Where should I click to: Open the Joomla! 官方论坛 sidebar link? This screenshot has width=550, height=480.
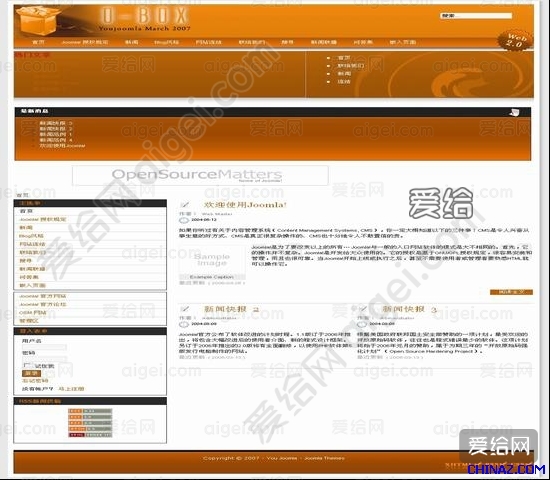click(42, 304)
